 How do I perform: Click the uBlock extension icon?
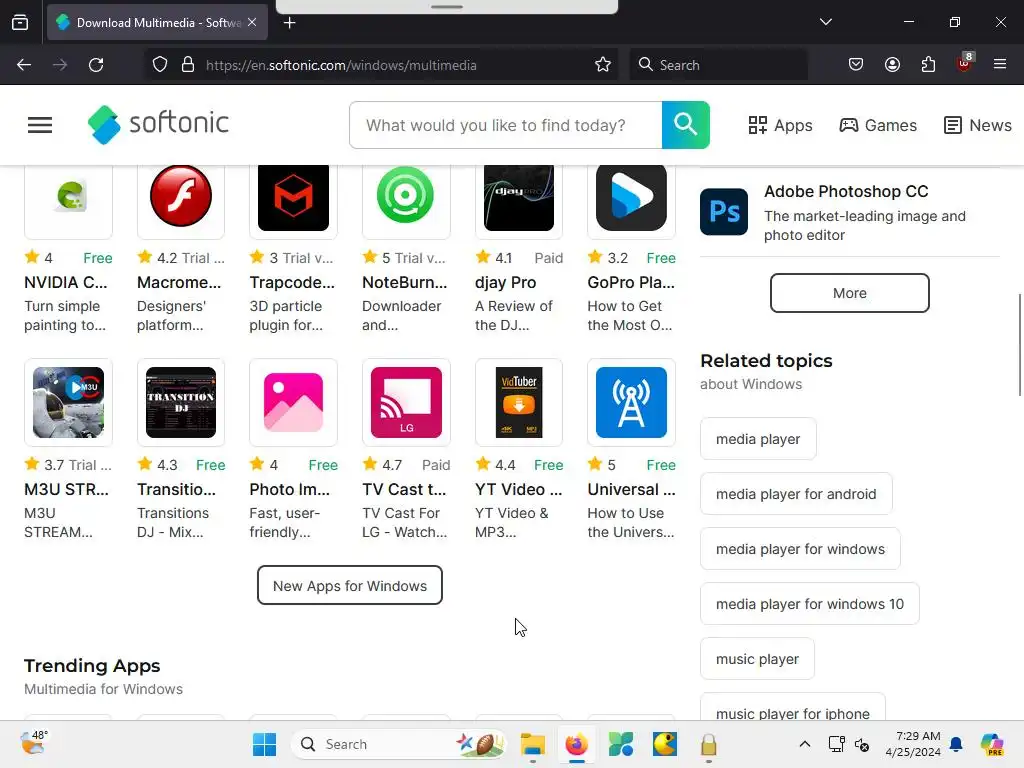(965, 63)
